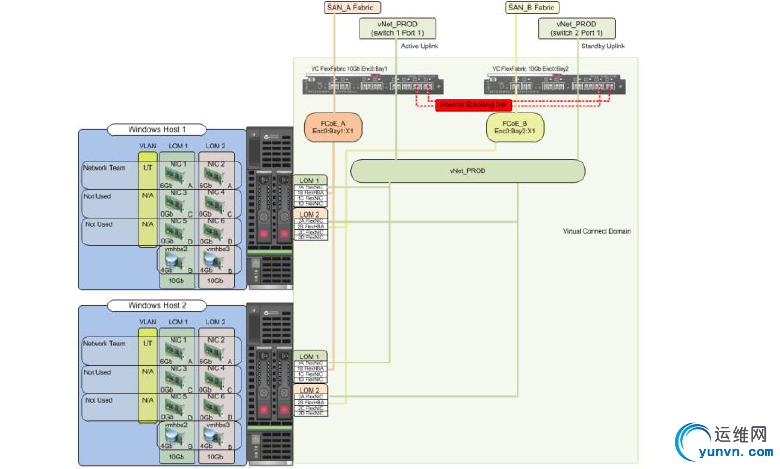Image resolution: width=780 pixels, height=469 pixels.
Task: Select the Network Team label in Windows Host 2
Action: (x=104, y=343)
